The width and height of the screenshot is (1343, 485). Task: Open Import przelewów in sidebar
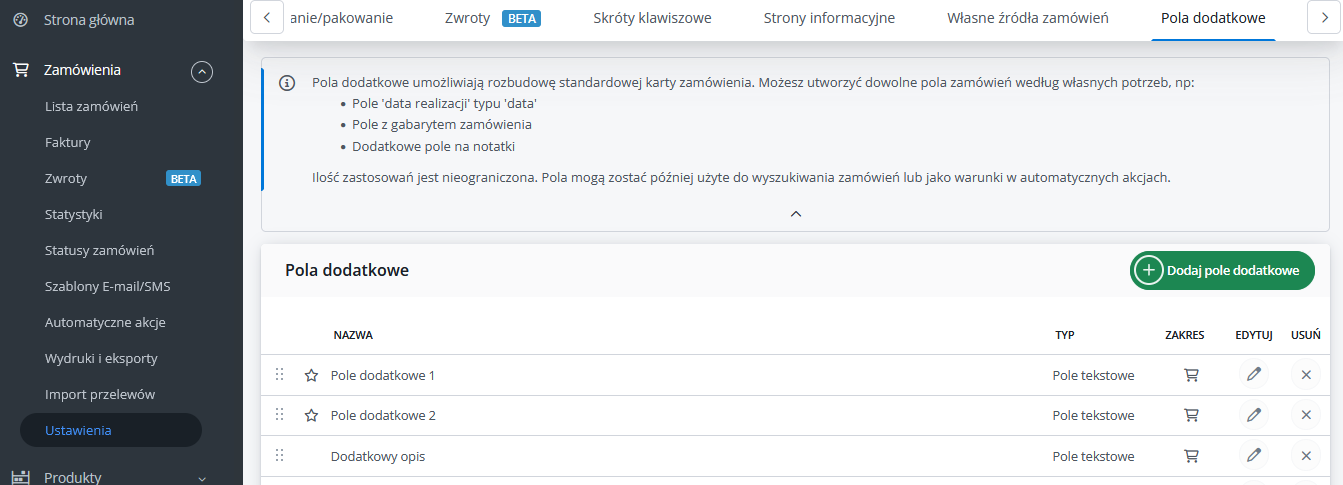click(100, 394)
